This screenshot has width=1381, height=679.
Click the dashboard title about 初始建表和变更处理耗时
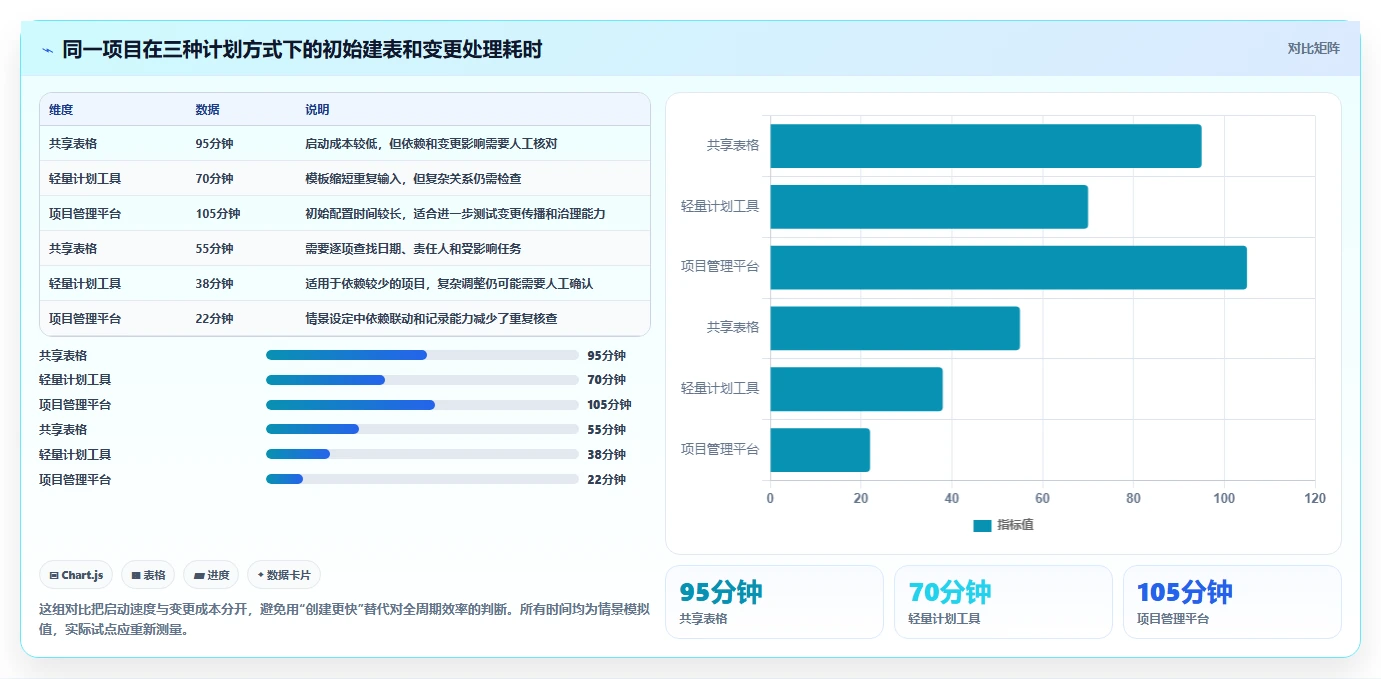pyautogui.click(x=302, y=50)
